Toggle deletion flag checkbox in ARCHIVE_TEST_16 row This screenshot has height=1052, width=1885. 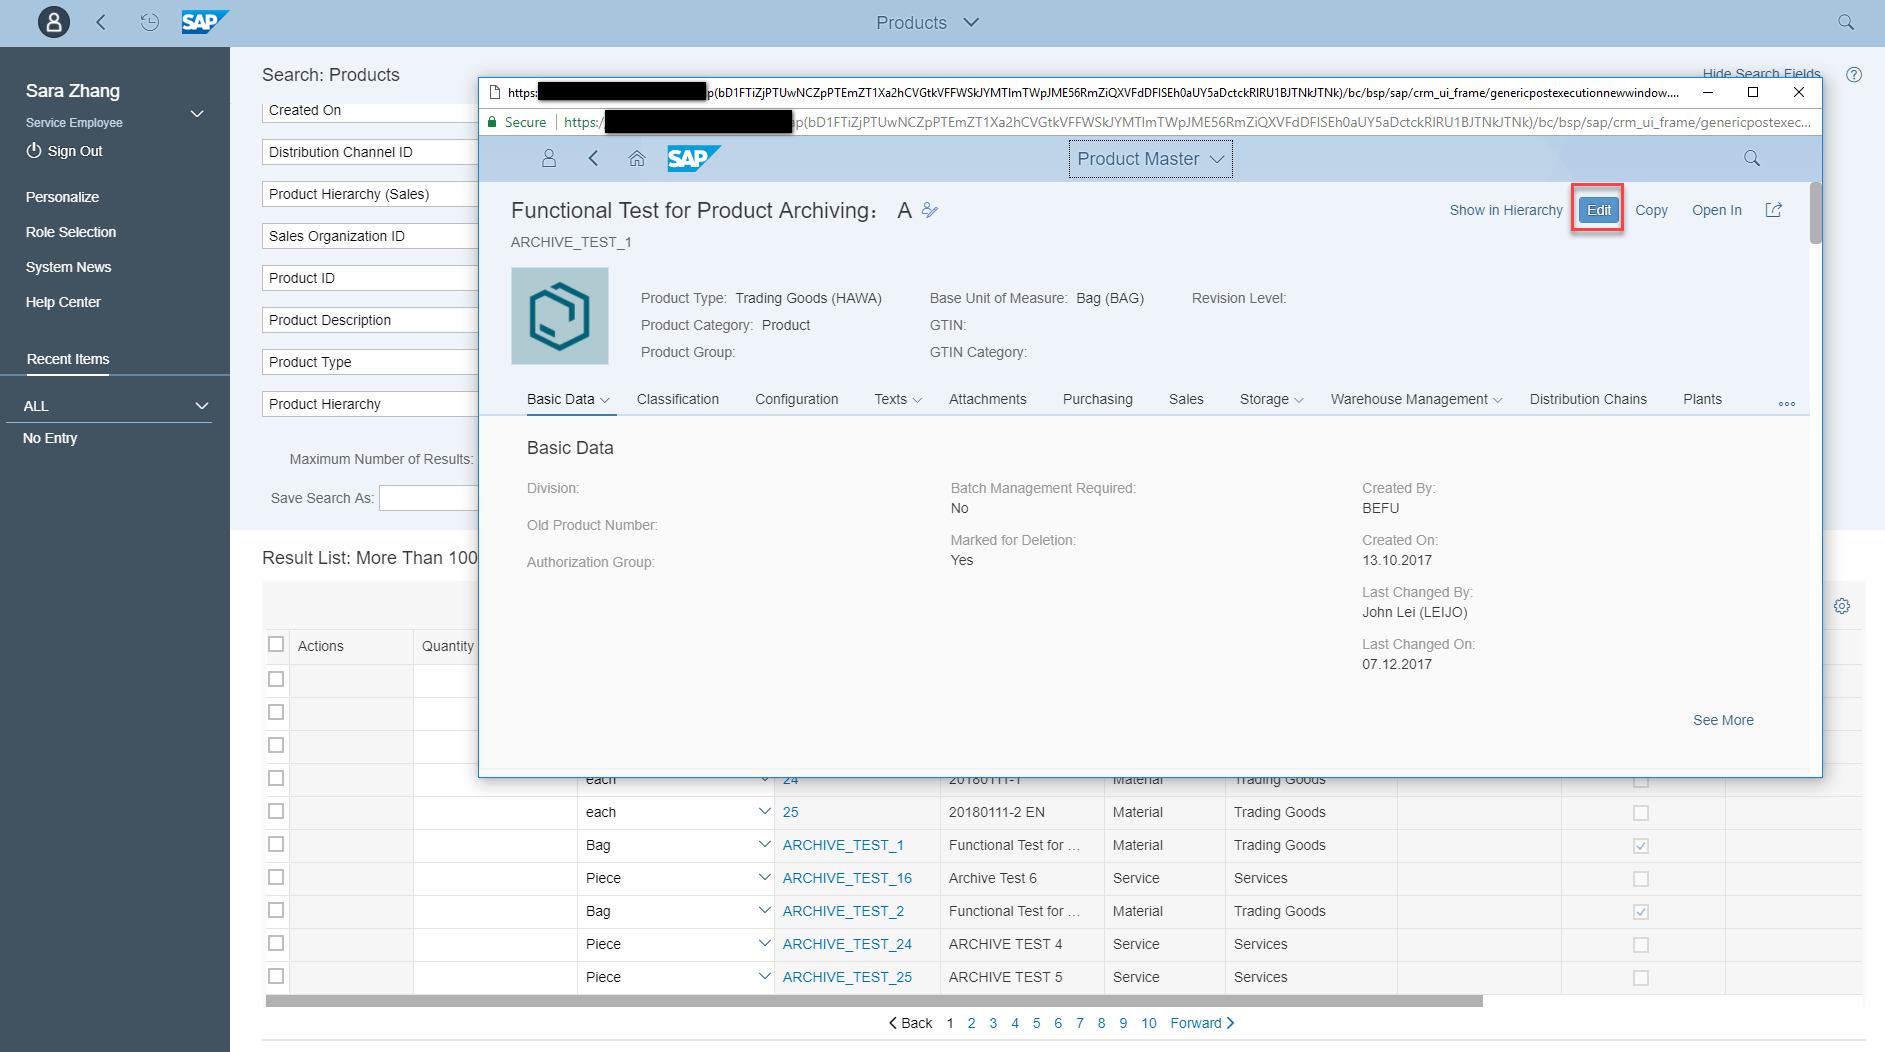point(1641,879)
